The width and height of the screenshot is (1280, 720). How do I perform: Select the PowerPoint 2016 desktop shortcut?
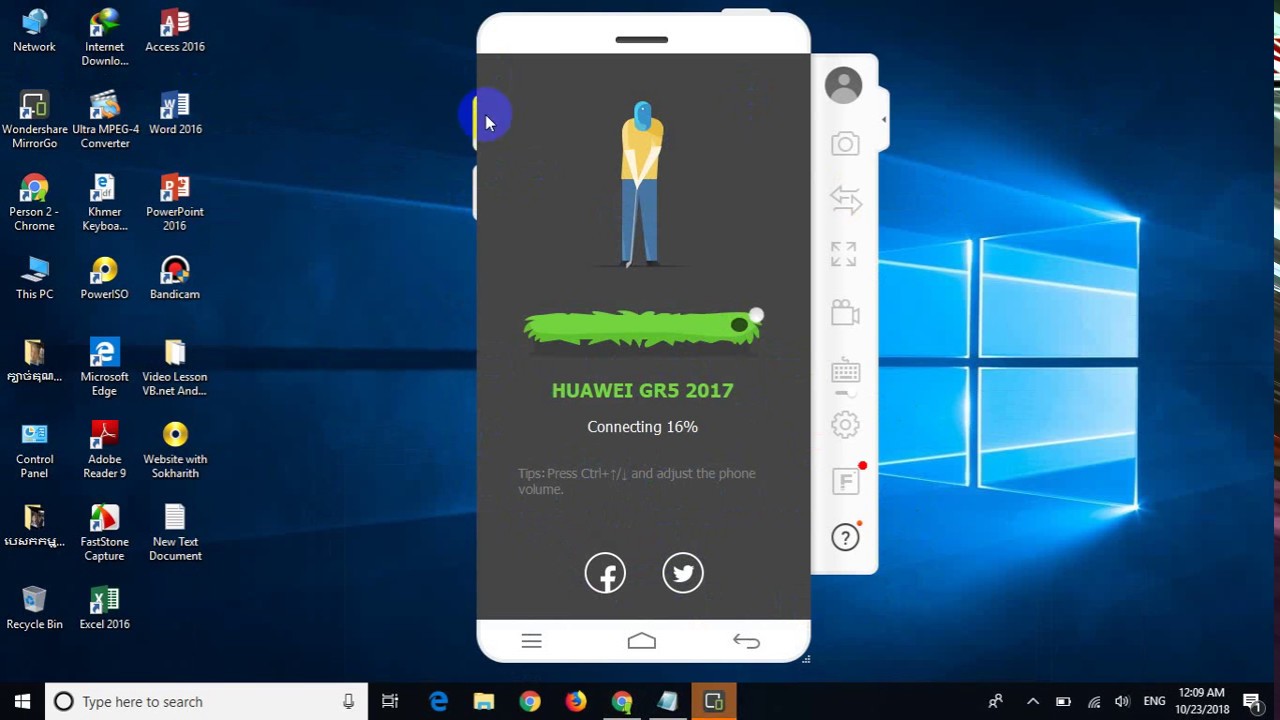tap(175, 203)
